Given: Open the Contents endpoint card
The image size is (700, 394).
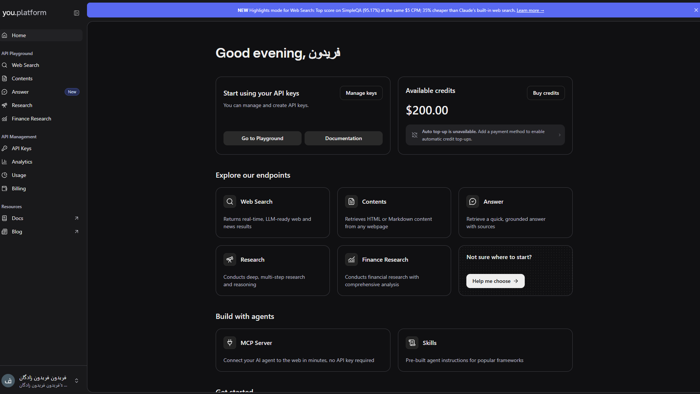Looking at the screenshot, I should click(x=394, y=212).
